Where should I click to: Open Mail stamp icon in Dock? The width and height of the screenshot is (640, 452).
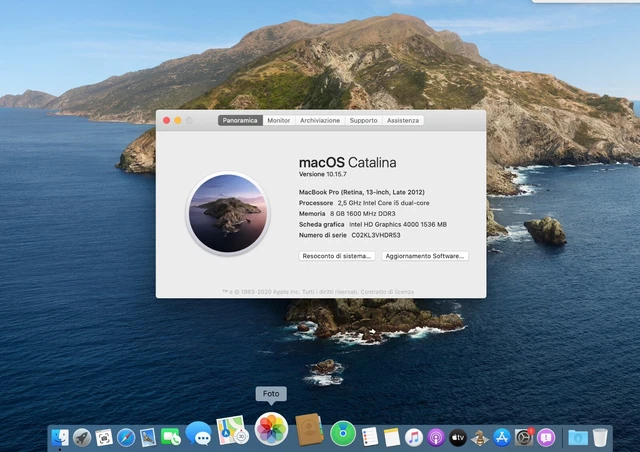coord(148,438)
